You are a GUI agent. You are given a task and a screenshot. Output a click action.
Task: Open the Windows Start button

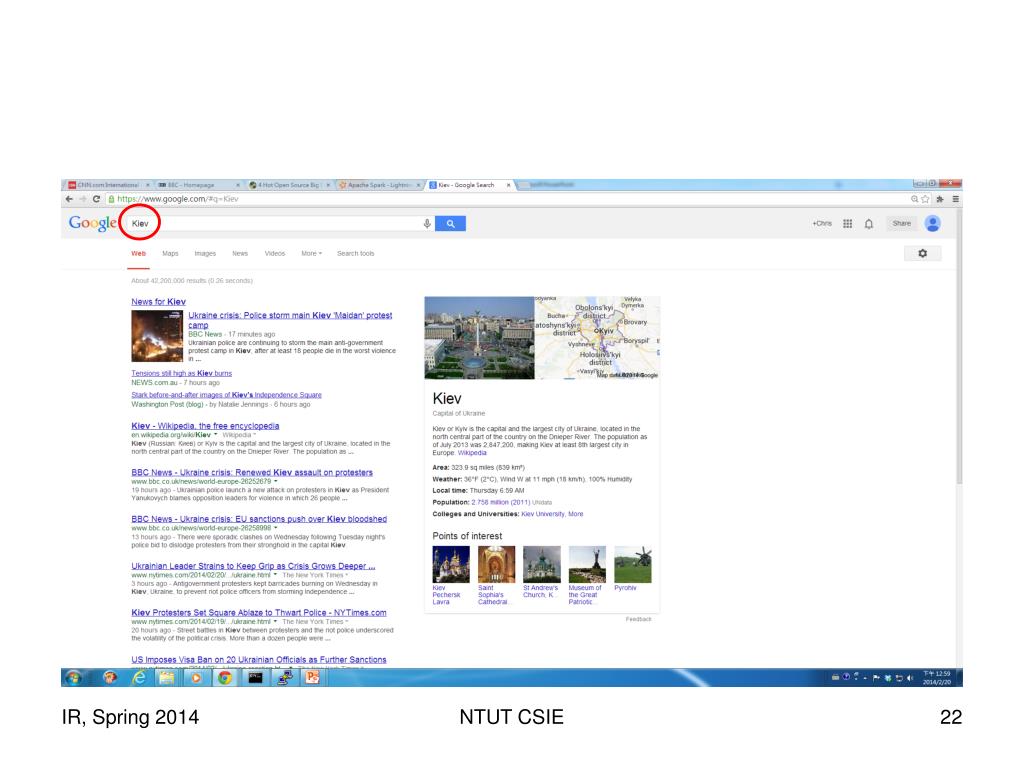pos(73,677)
